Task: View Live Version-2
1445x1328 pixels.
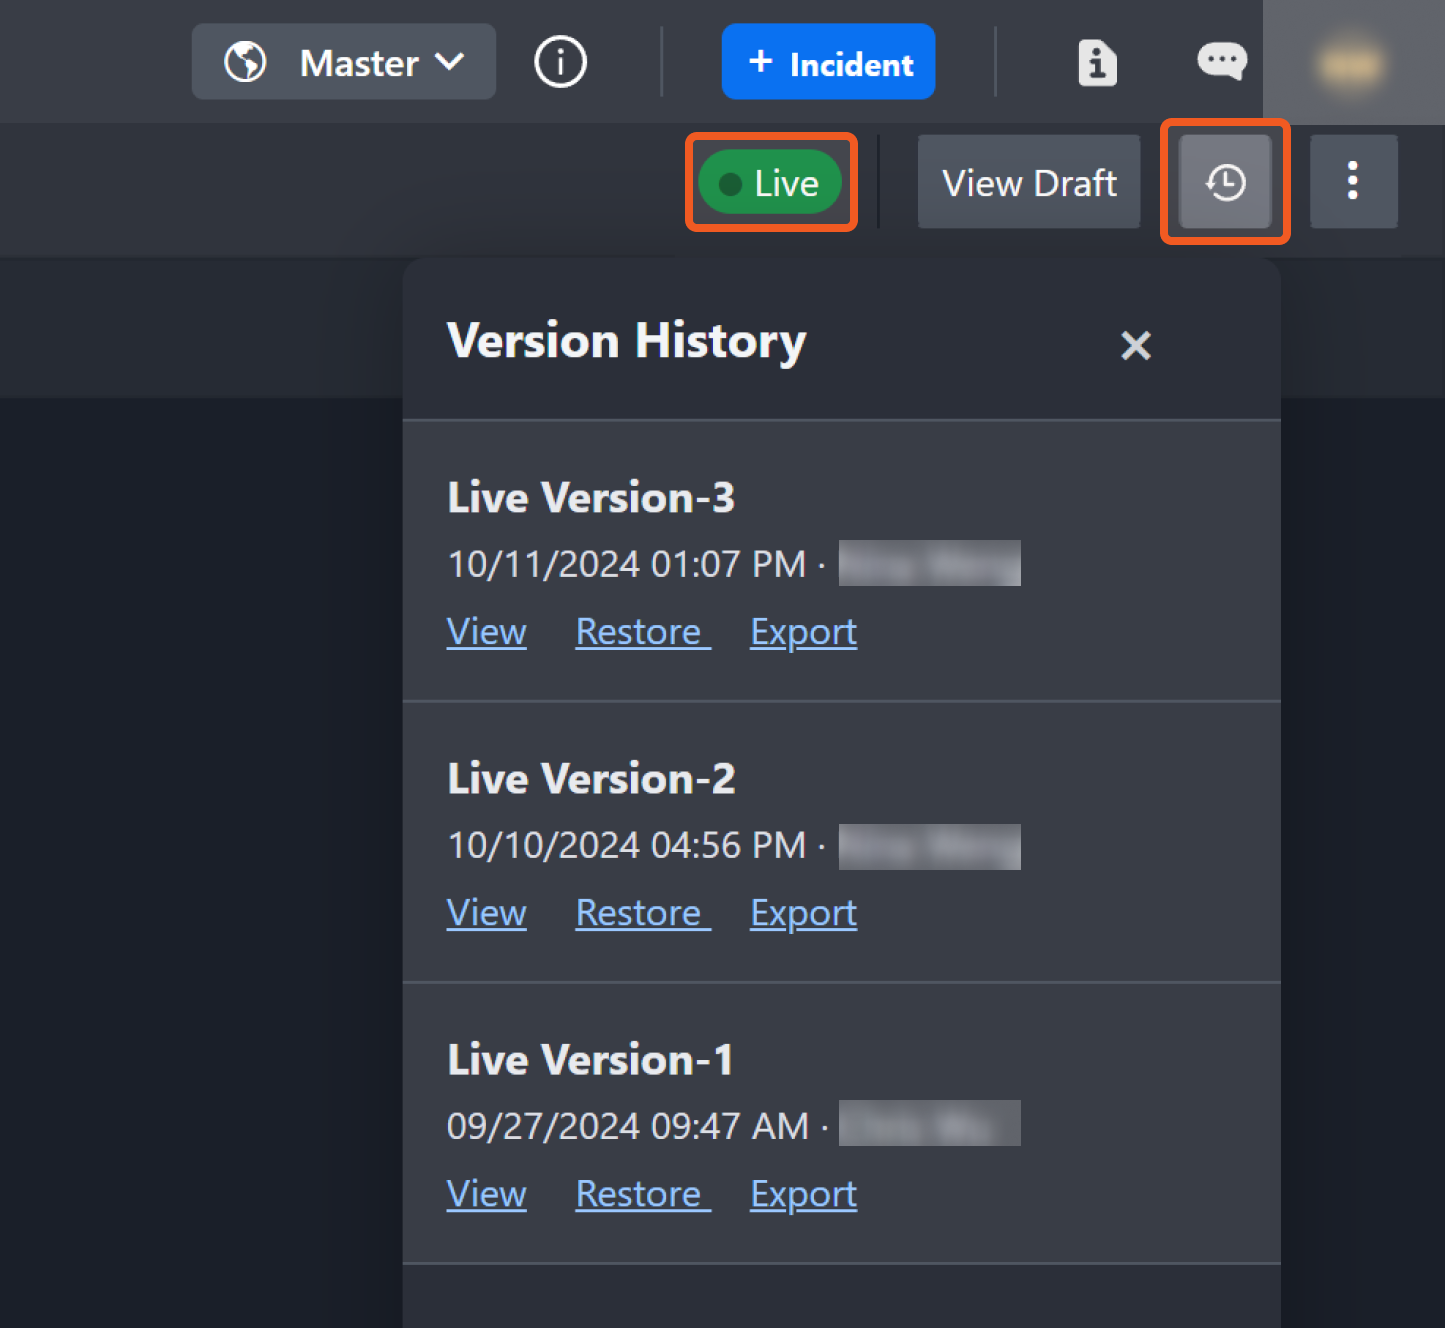Action: pyautogui.click(x=486, y=913)
